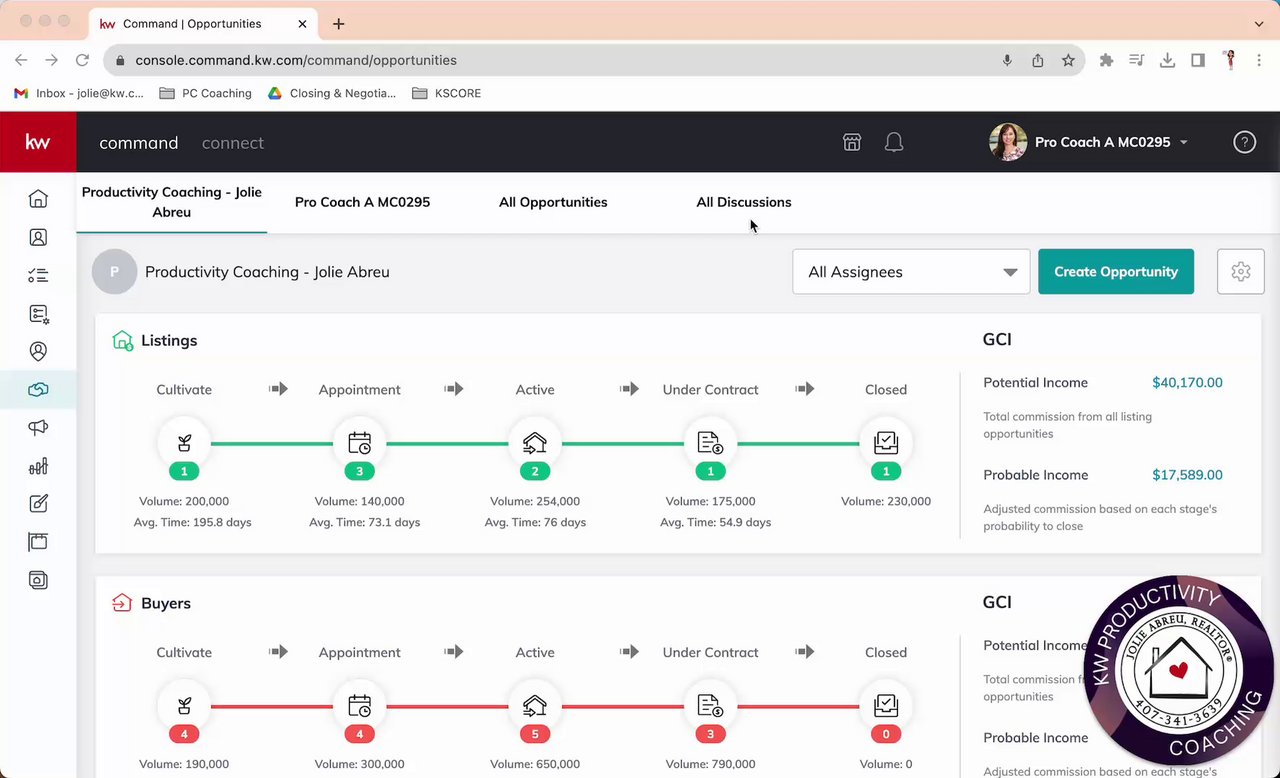This screenshot has width=1280, height=778.
Task: Click user profile avatar photo
Action: [1008, 142]
